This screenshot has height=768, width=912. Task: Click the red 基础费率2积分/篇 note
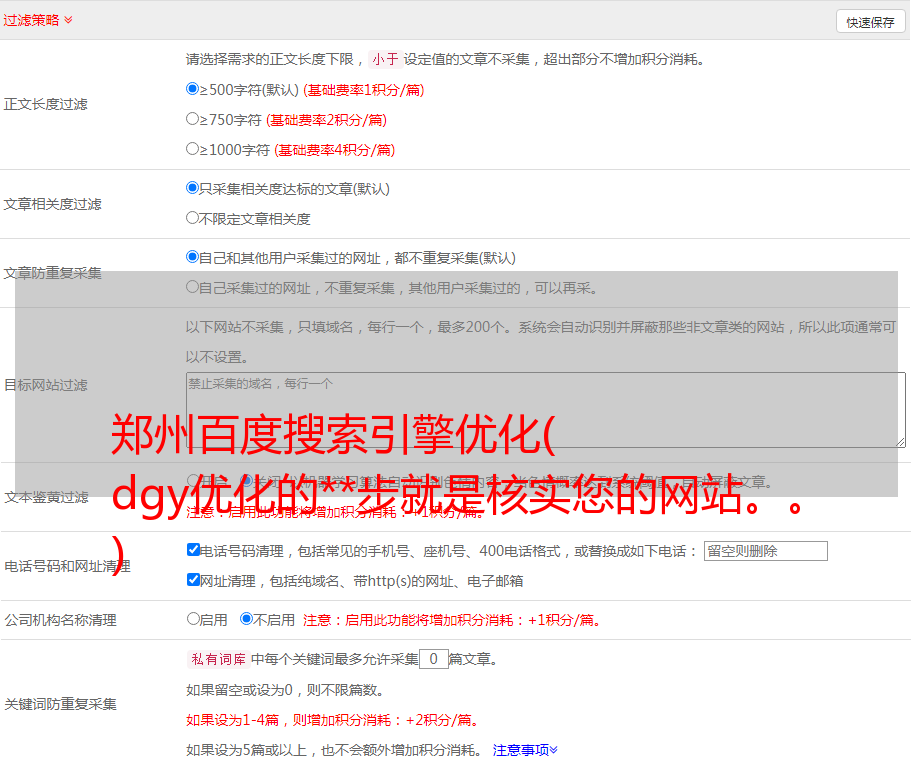[326, 120]
